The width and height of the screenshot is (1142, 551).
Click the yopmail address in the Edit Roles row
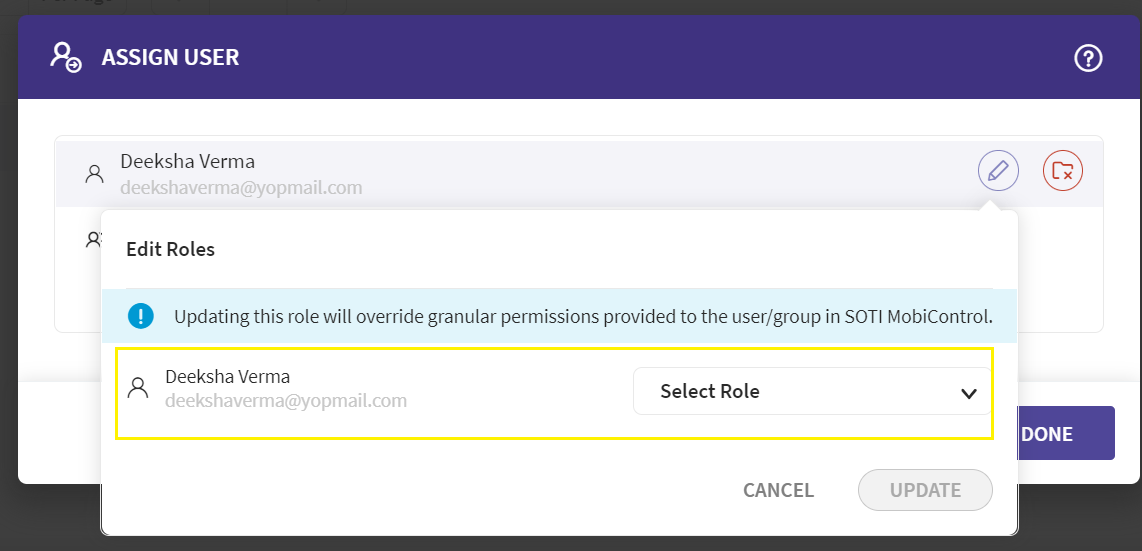285,401
